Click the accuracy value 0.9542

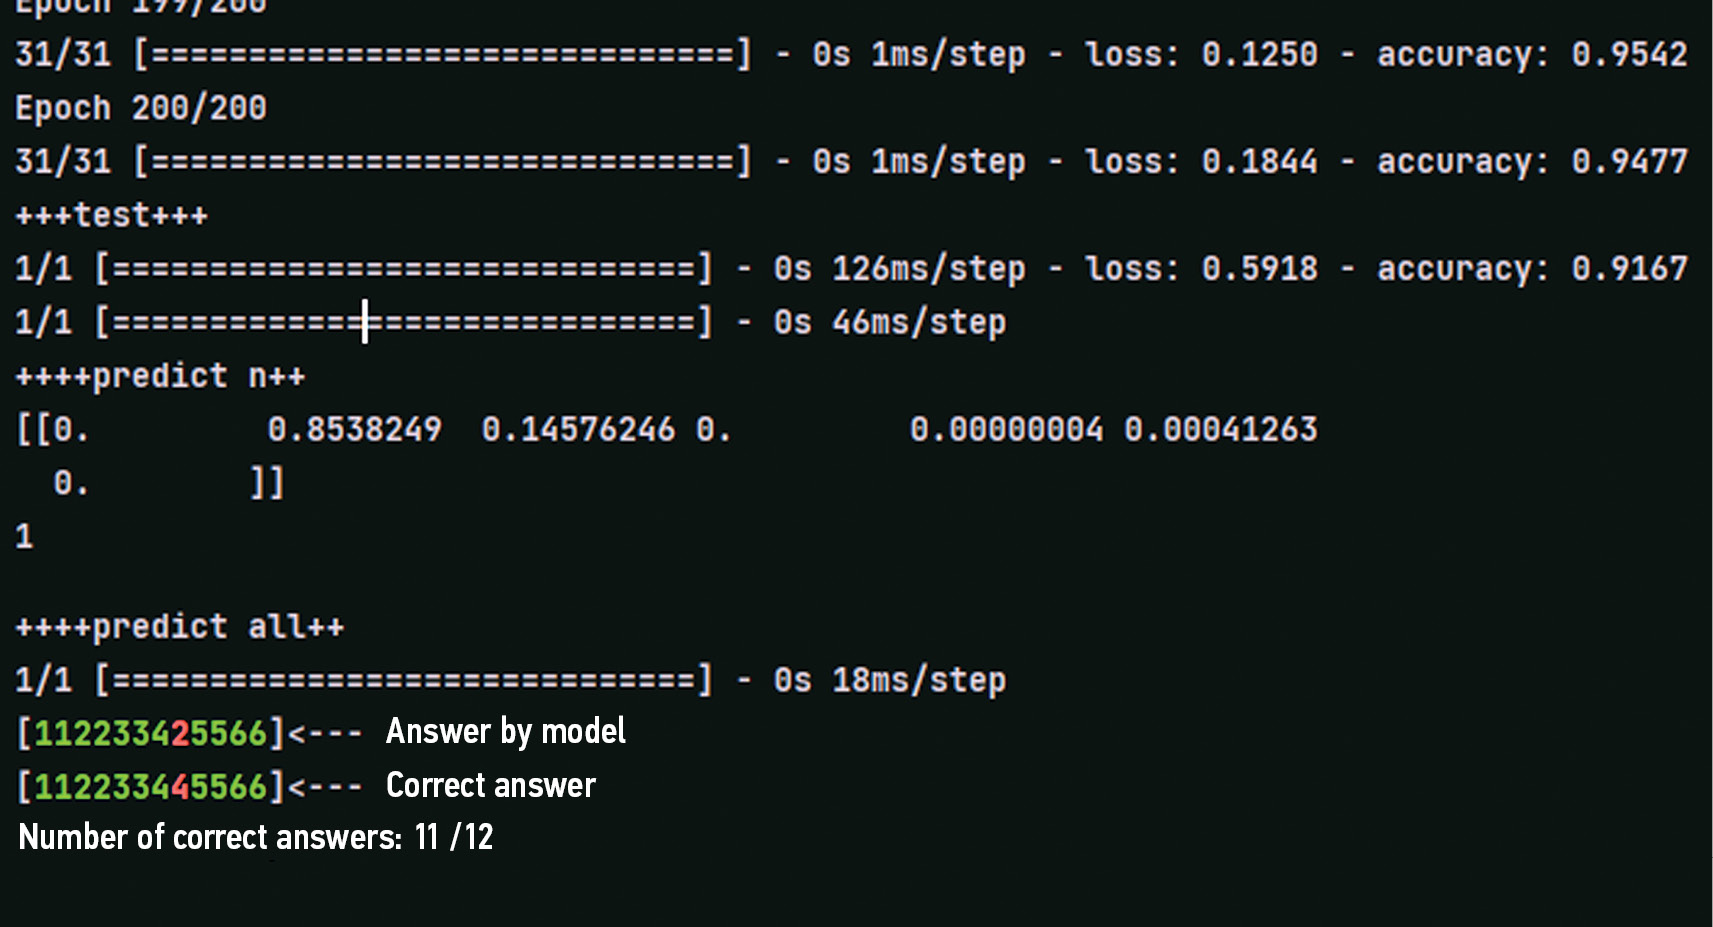tap(1629, 54)
